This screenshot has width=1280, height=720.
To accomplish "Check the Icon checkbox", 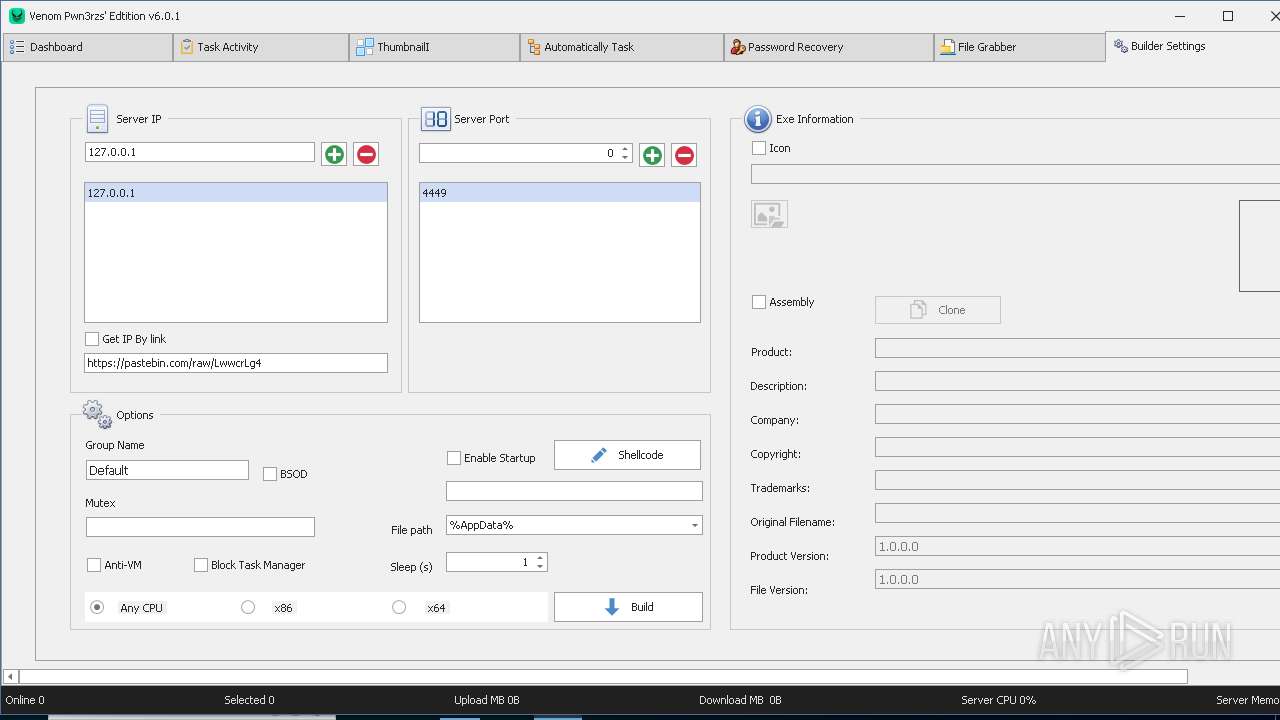I will click(x=759, y=148).
